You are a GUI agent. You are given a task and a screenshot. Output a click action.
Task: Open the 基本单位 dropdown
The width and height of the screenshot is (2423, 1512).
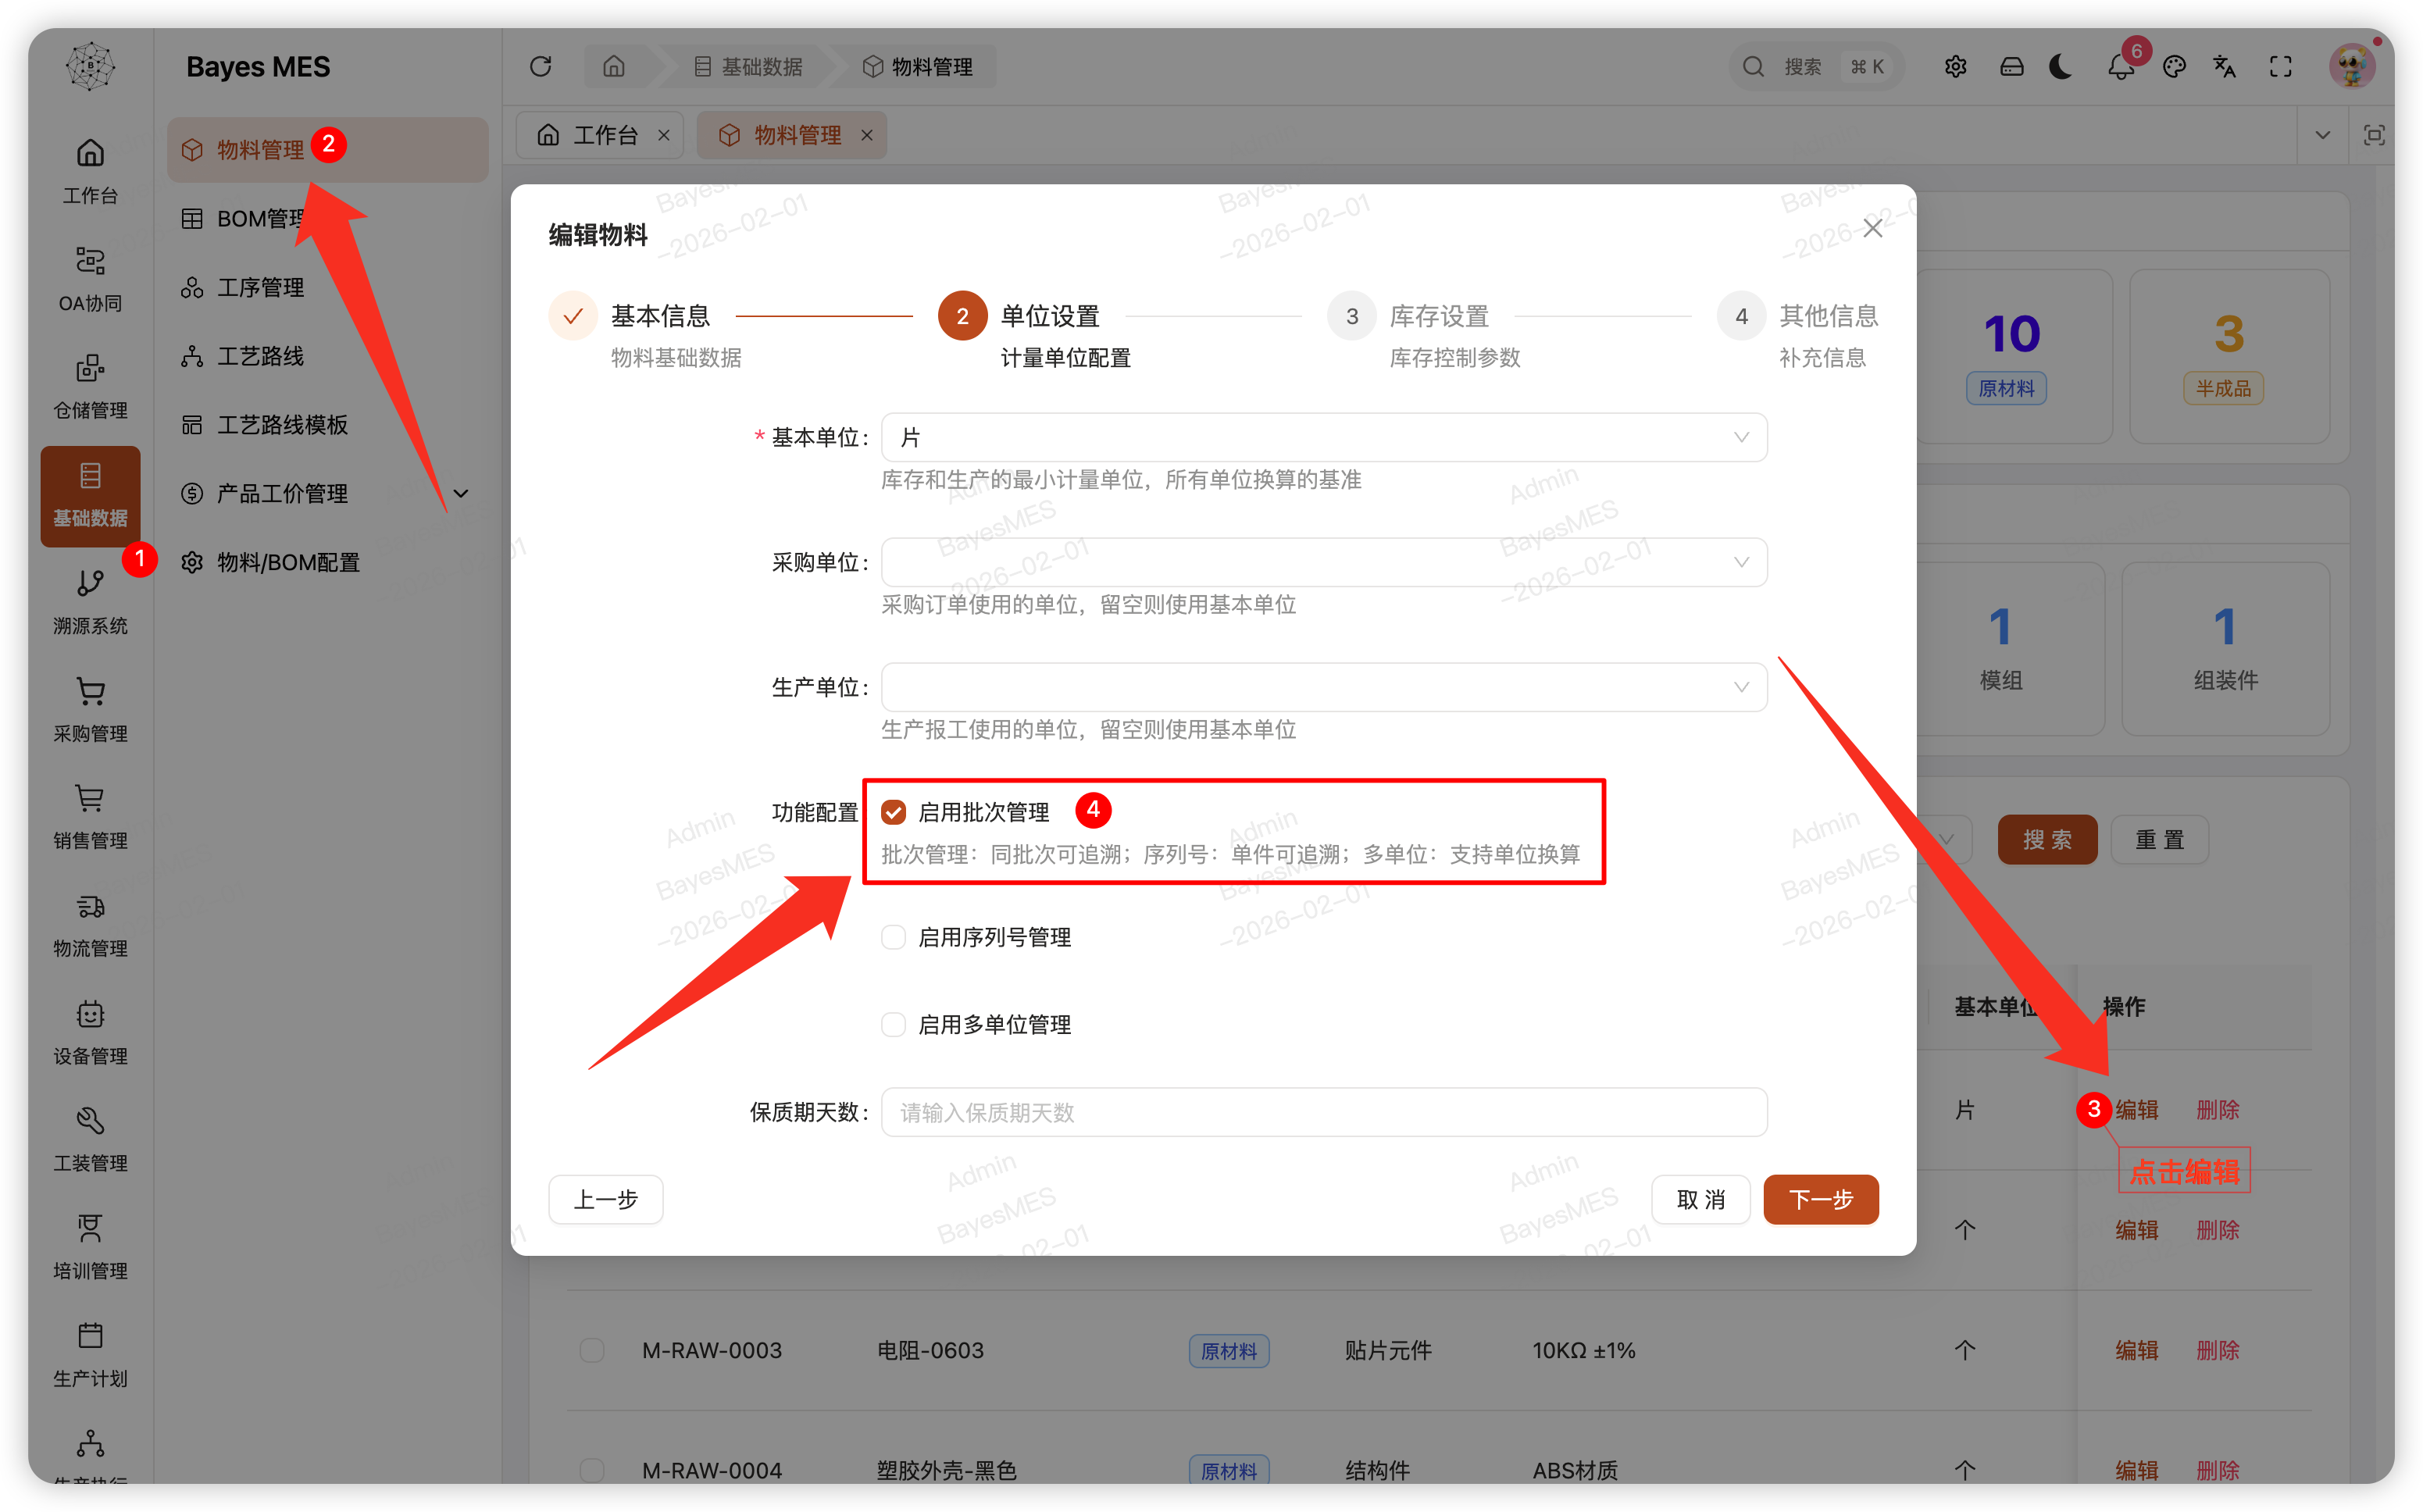click(1322, 437)
